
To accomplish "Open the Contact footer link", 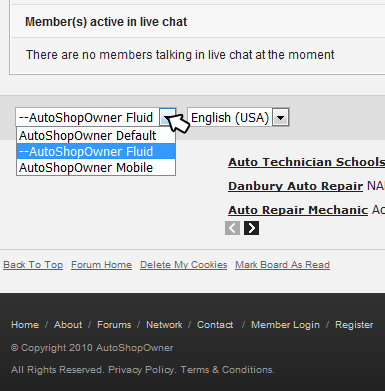I will point(215,325).
